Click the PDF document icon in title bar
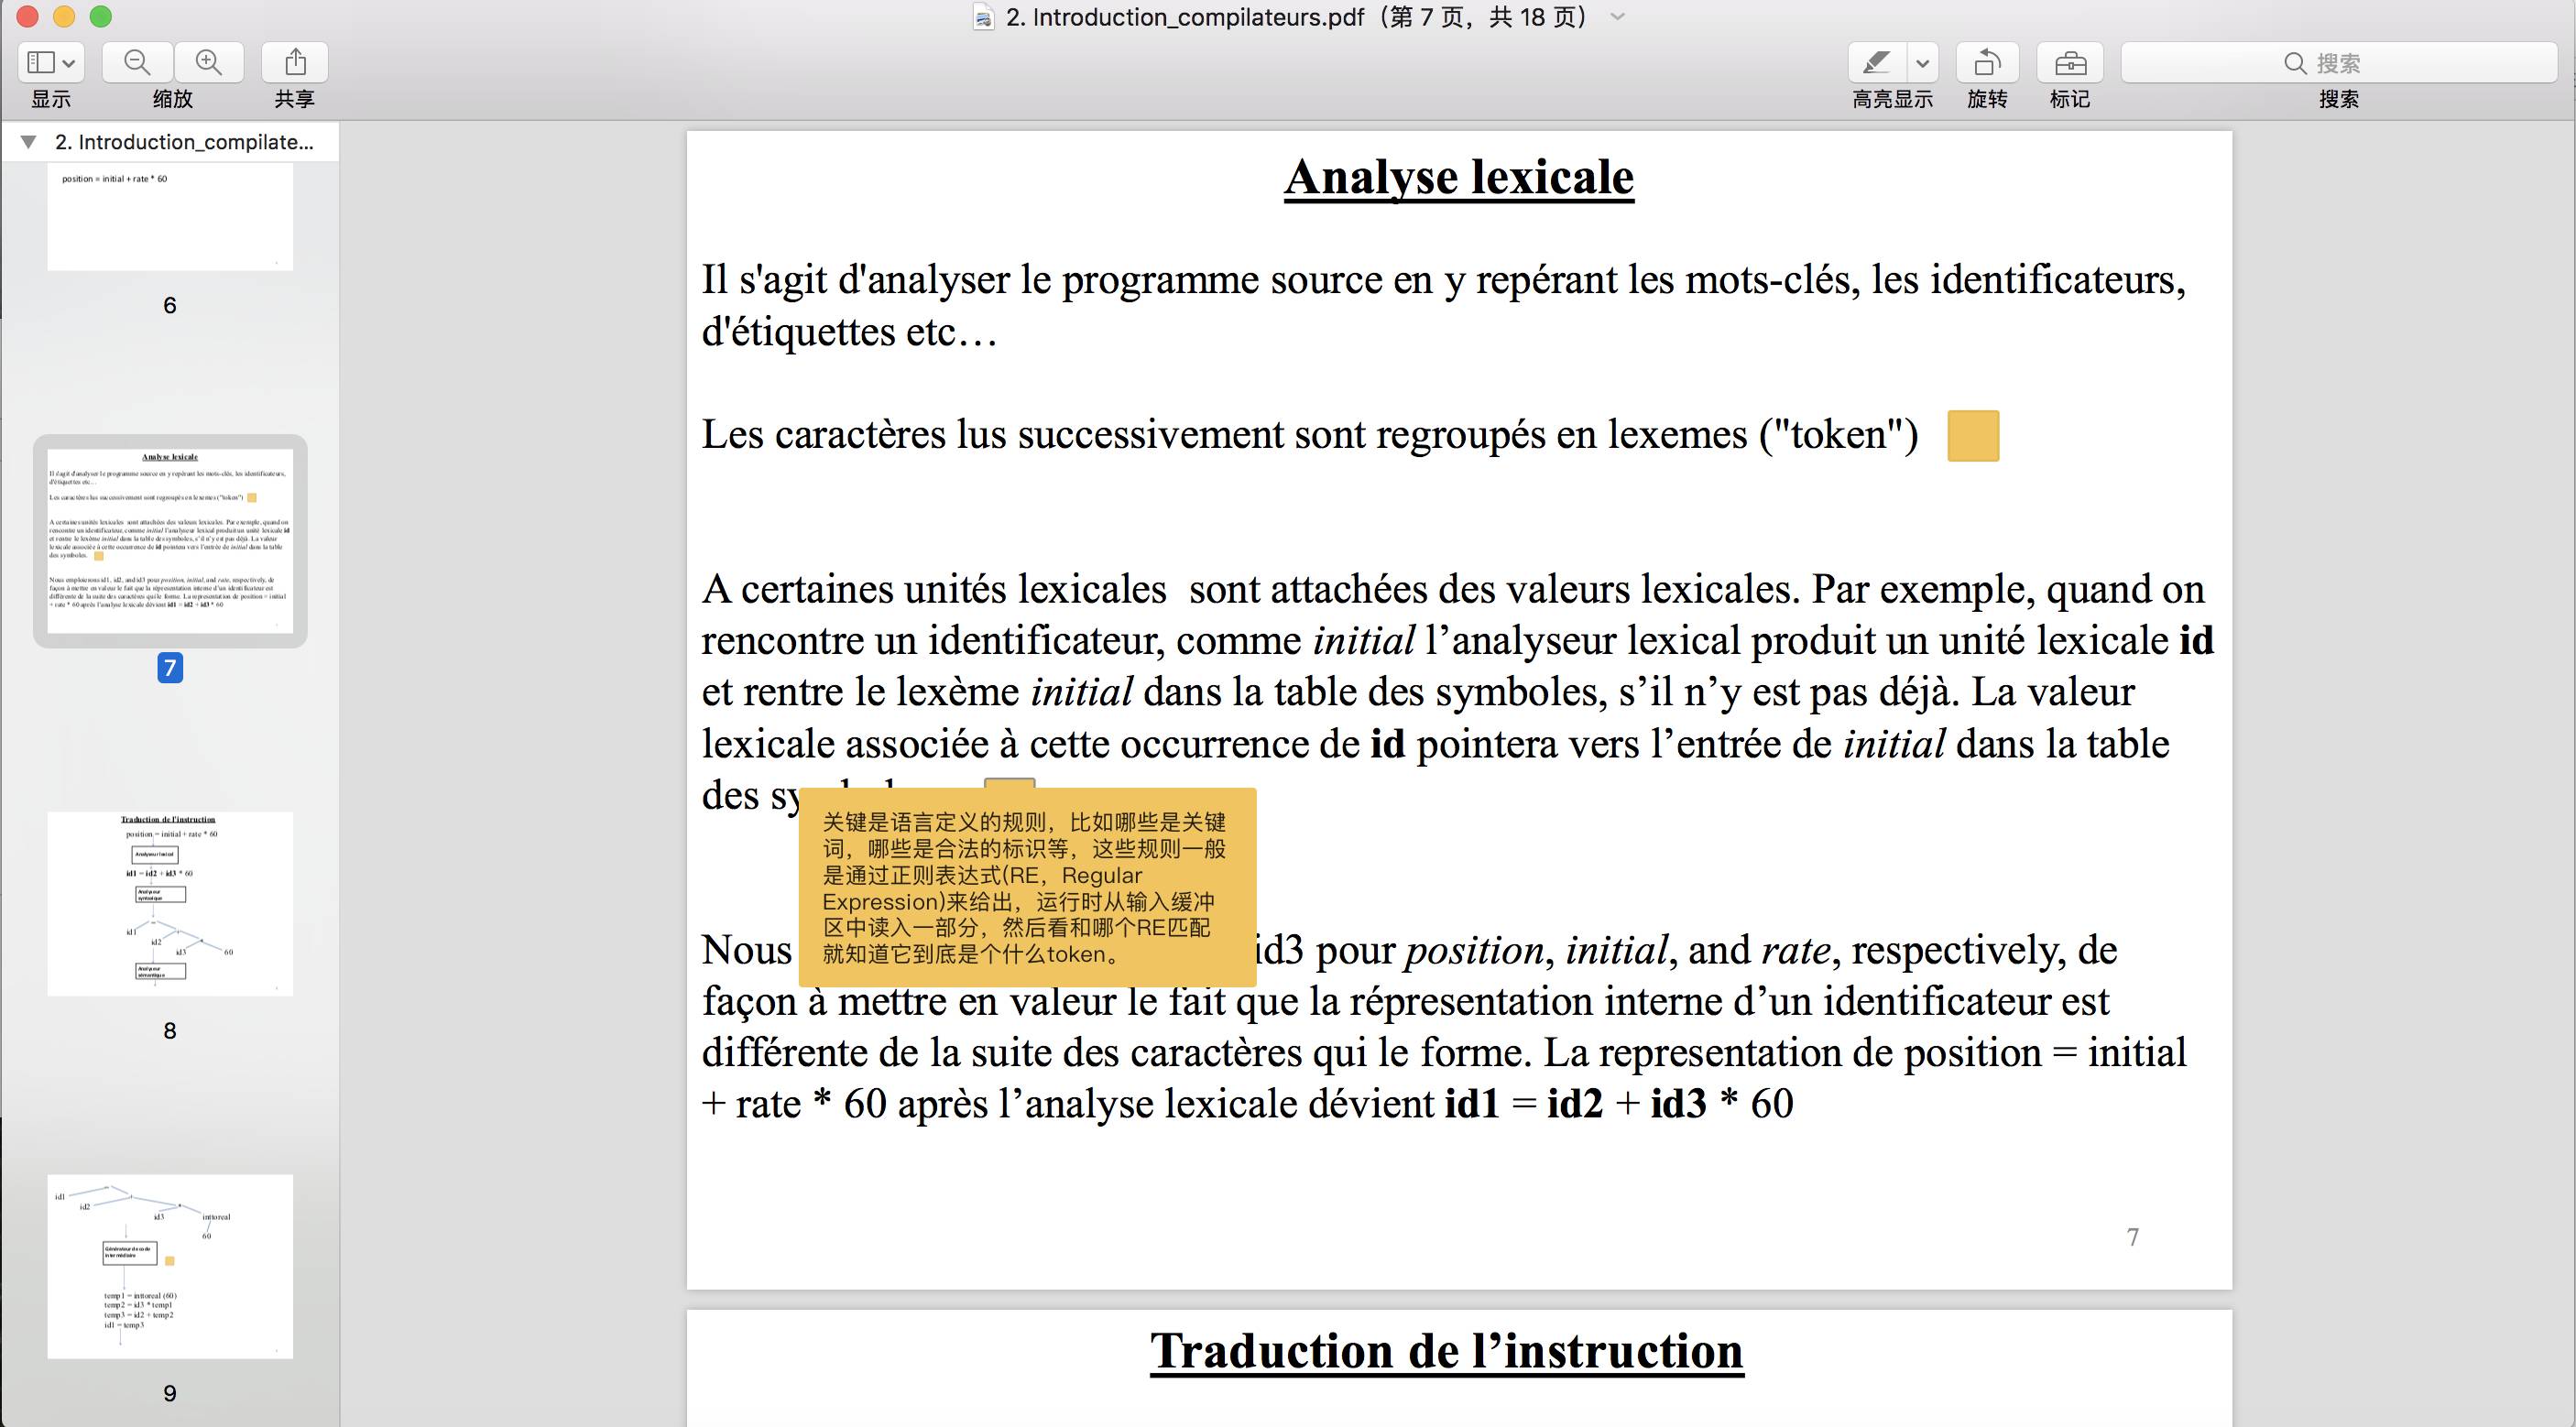2576x1427 pixels. point(984,17)
